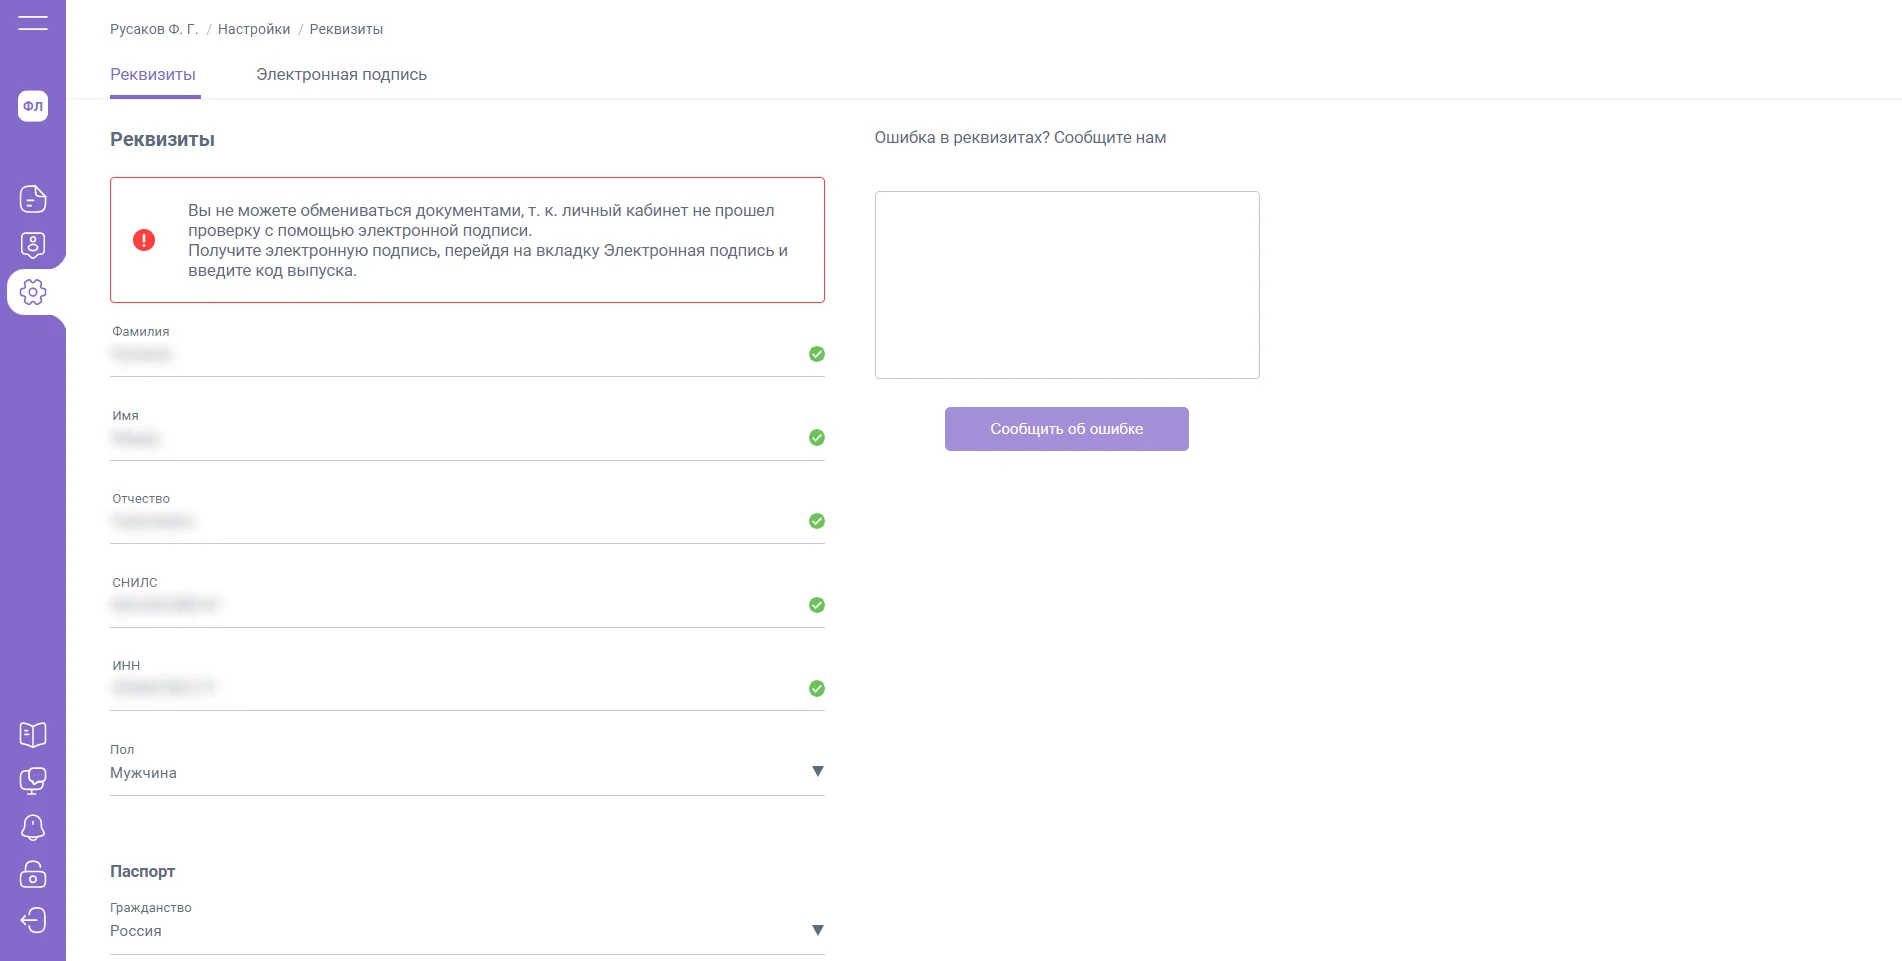This screenshot has height=961, width=1902.
Task: Click the green checkmark beside ИНН
Action: coord(817,688)
